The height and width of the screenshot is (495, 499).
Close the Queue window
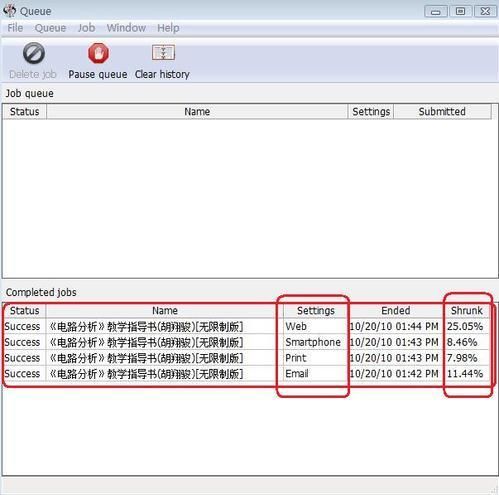point(485,11)
